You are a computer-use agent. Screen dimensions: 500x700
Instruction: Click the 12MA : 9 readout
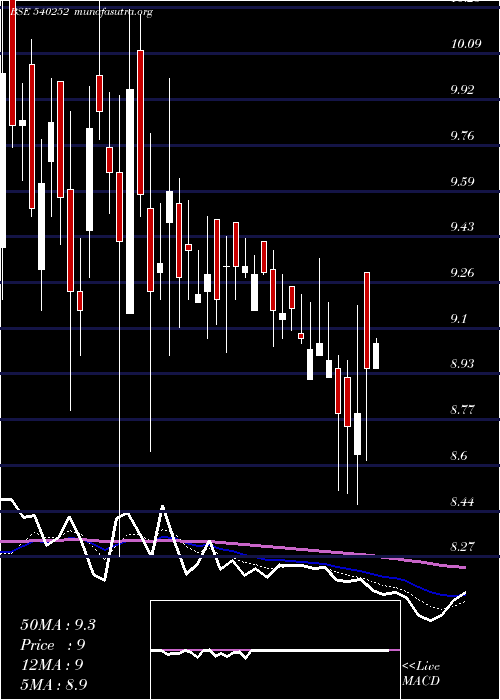coord(52,665)
